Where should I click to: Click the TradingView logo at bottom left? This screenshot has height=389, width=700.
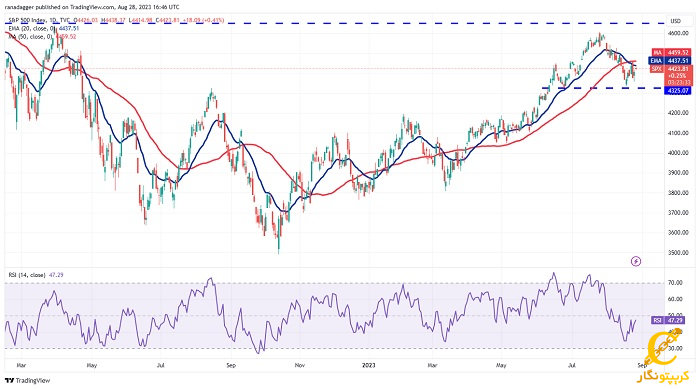(x=27, y=381)
